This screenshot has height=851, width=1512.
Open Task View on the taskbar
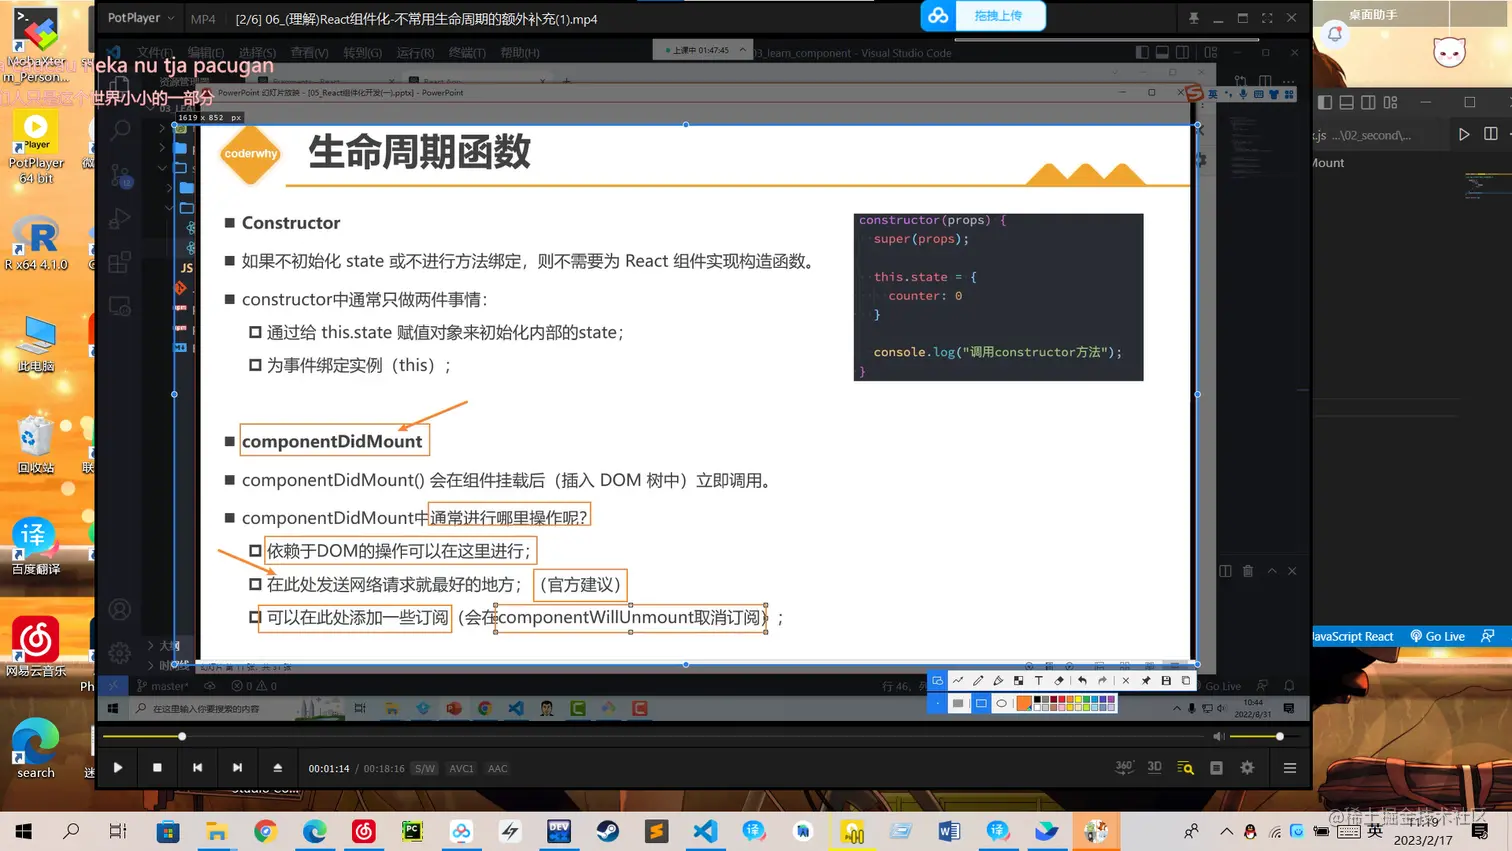click(118, 831)
